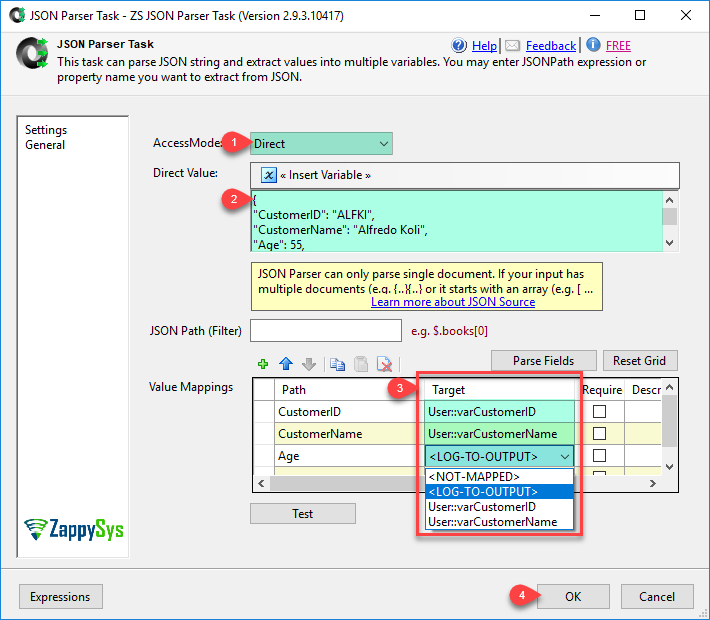710x620 pixels.
Task: Click the Require column header
Action: coord(602,389)
